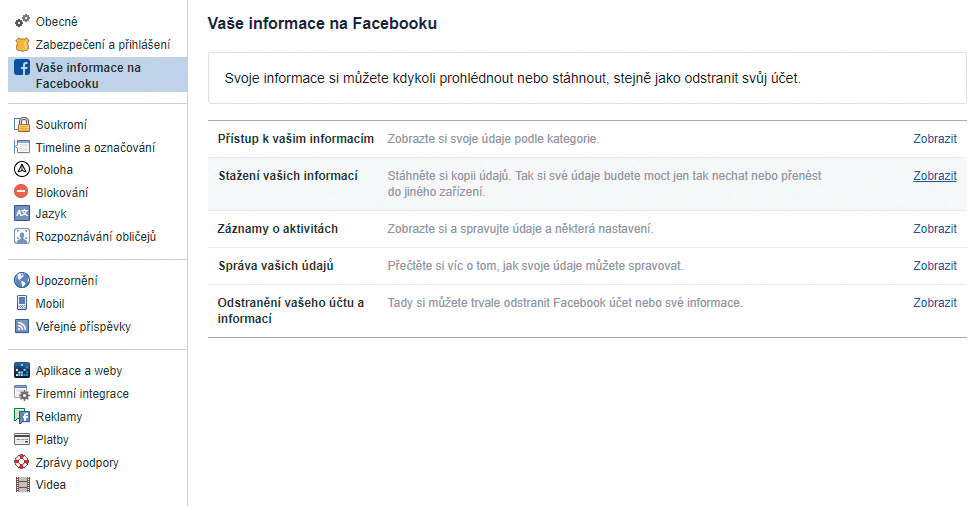Viewport: 978px width, 506px height.
Task: Expand the Záznamy o aktivitách row
Action: click(x=587, y=229)
